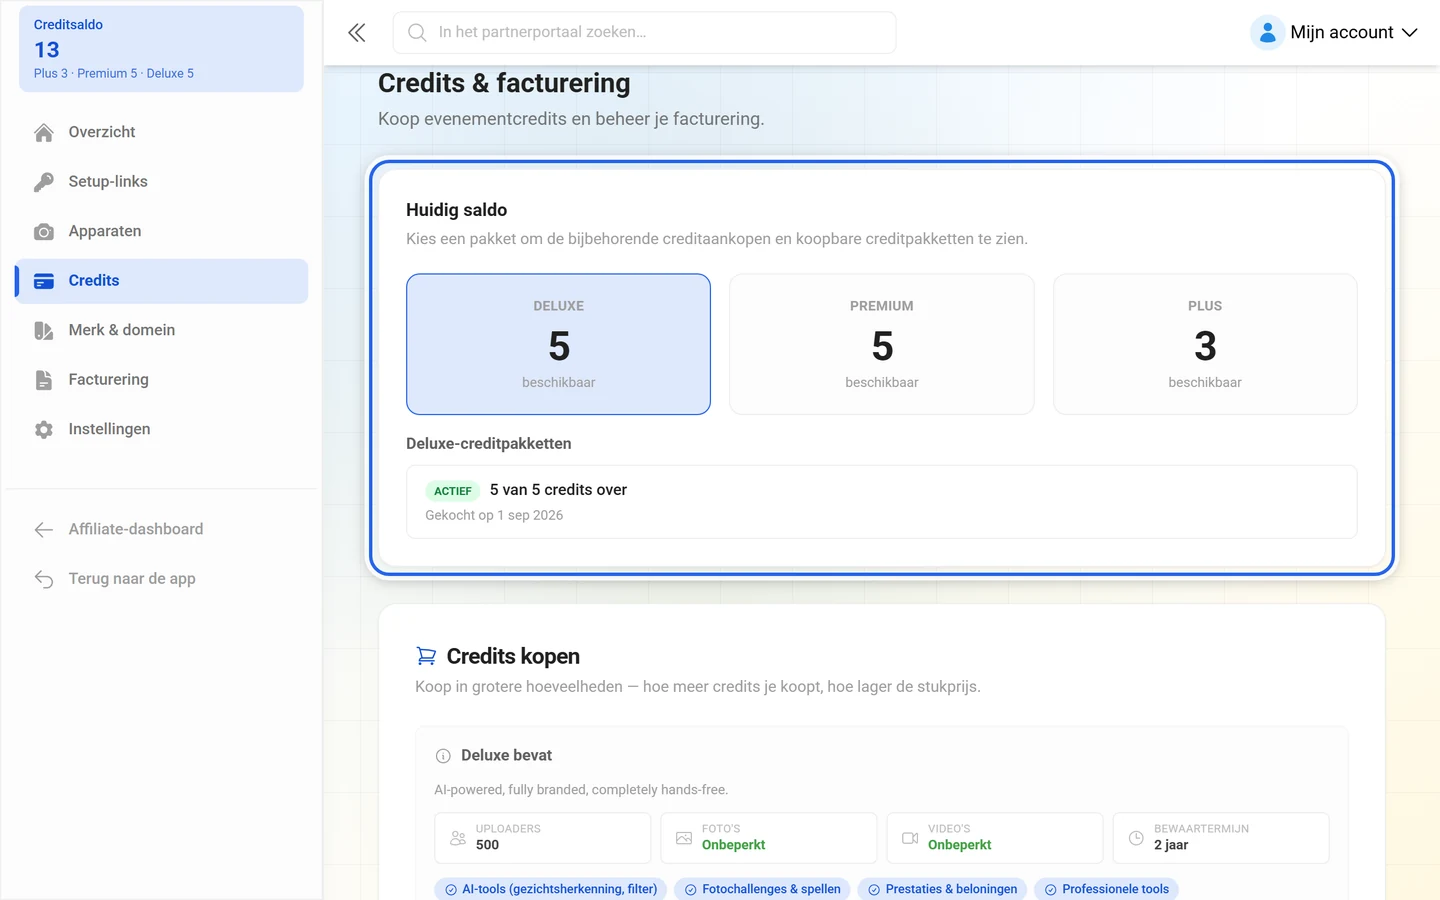Screen dimensions: 1440x900
Task: Click the Instellingen gear icon
Action: click(44, 430)
